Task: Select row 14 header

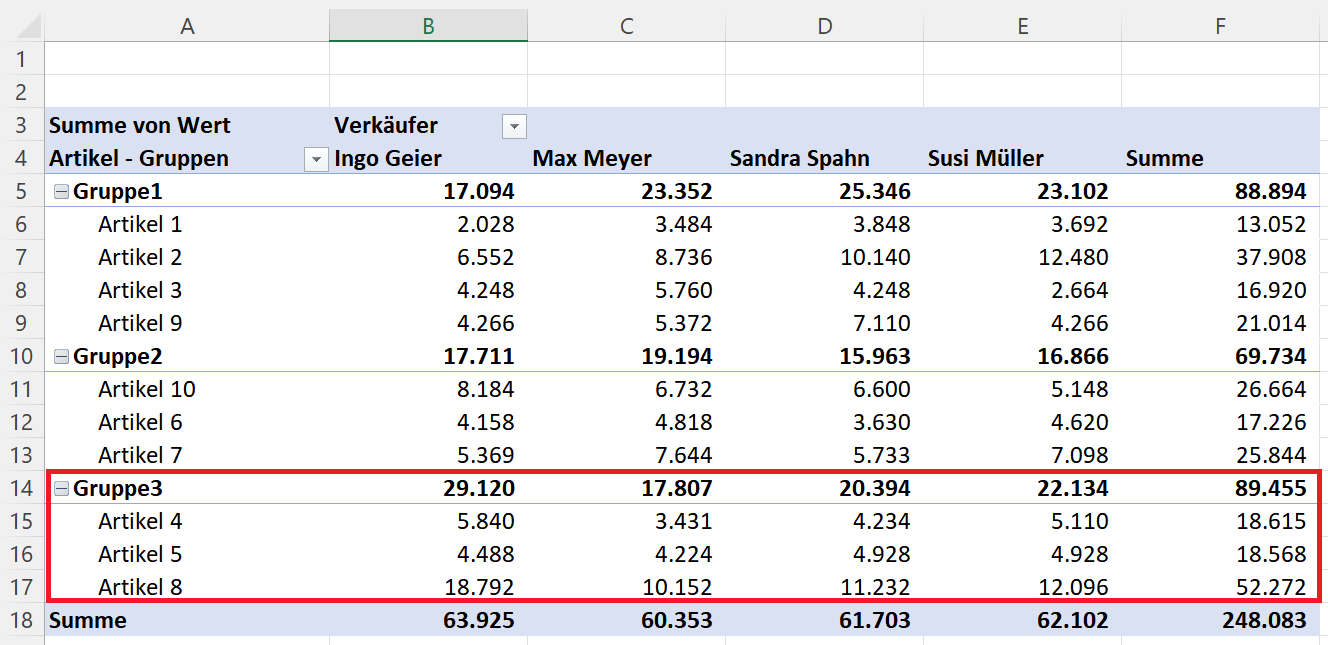Action: [x=22, y=488]
